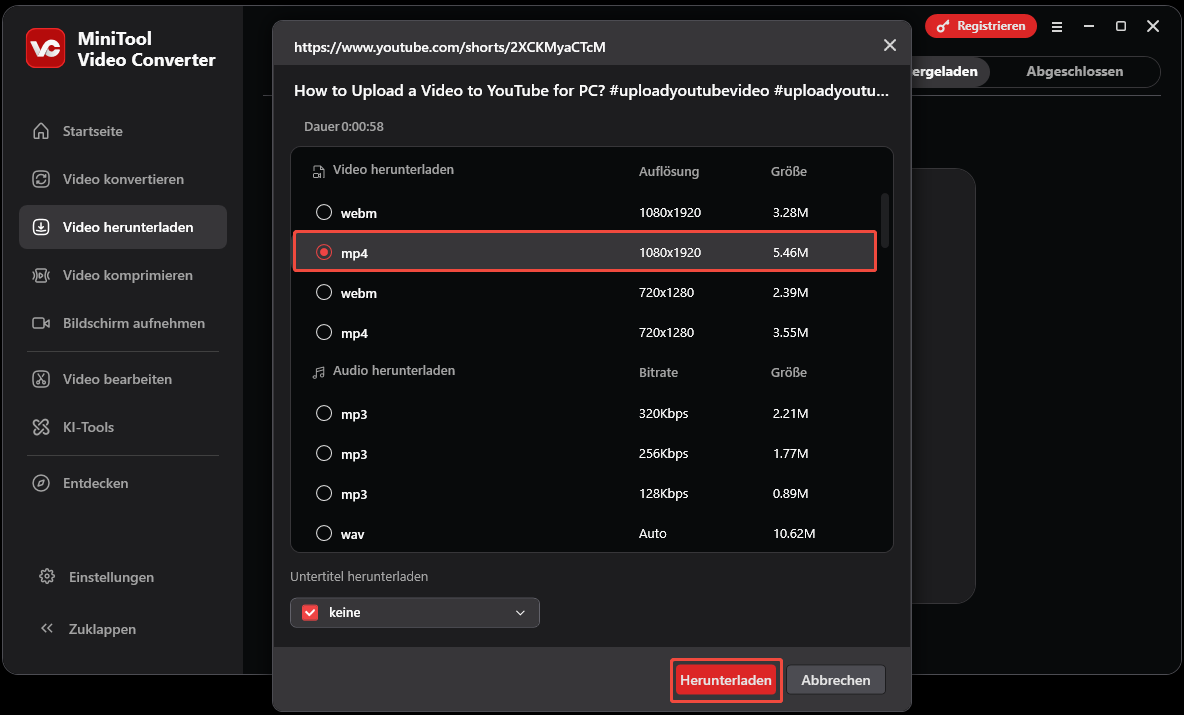Close the download dialog with the X

(890, 45)
